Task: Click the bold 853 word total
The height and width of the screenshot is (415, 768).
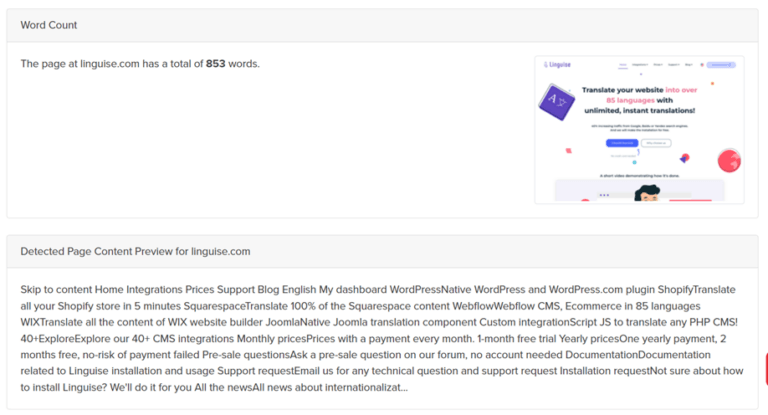Action: (216, 64)
